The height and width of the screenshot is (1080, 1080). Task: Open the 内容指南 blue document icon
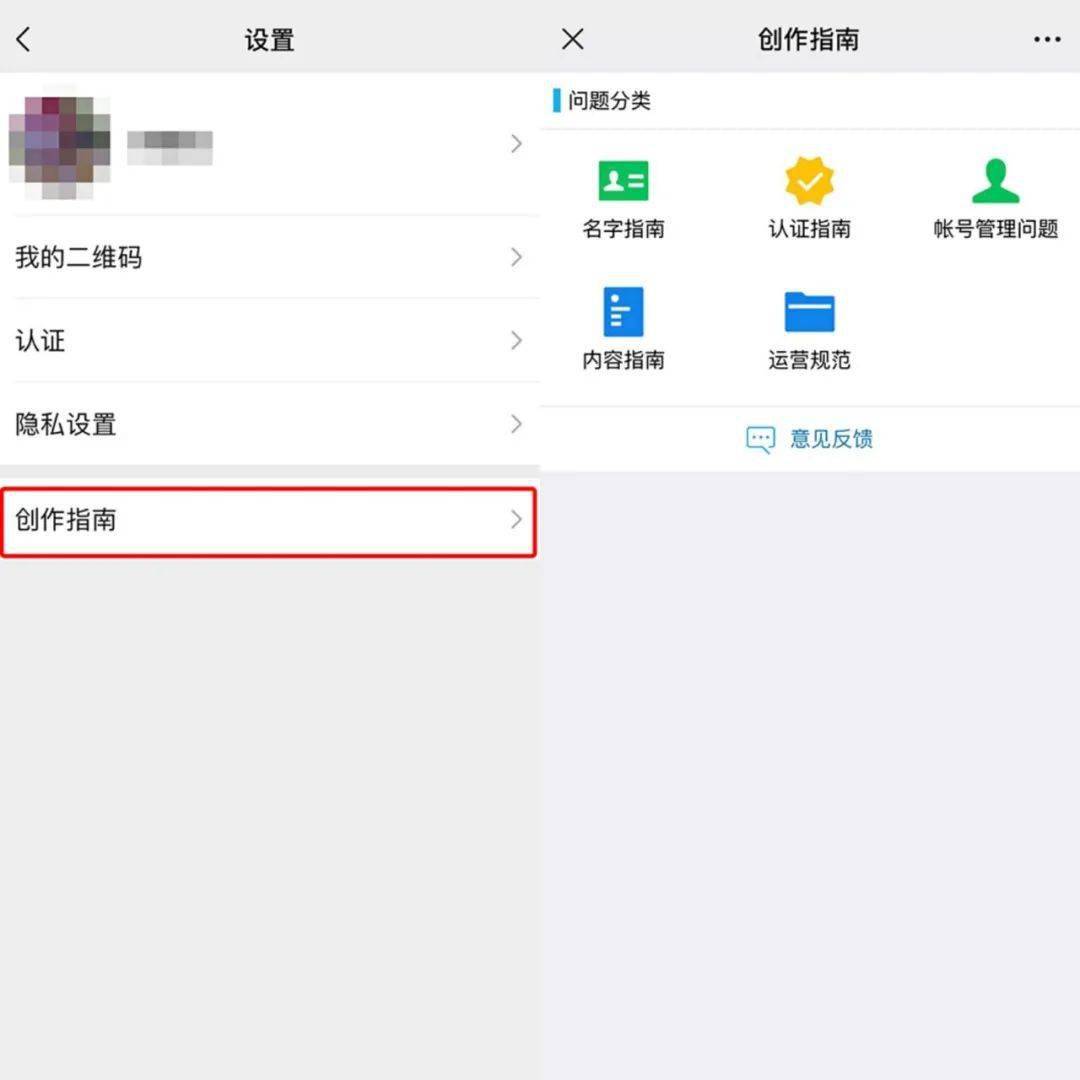[623, 311]
